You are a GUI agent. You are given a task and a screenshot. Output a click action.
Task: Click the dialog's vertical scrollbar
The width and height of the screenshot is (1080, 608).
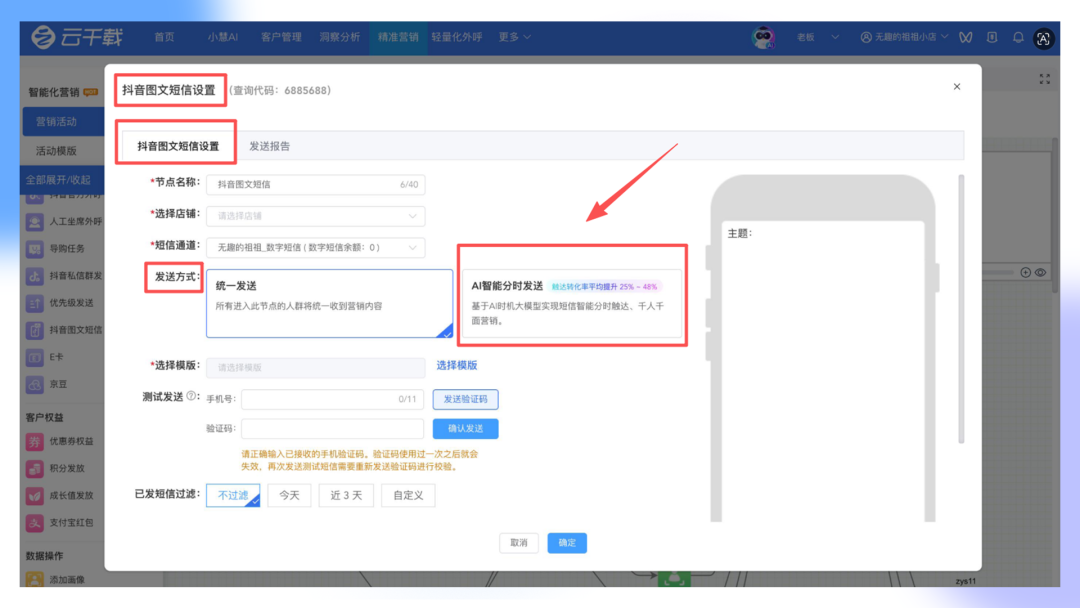(961, 309)
